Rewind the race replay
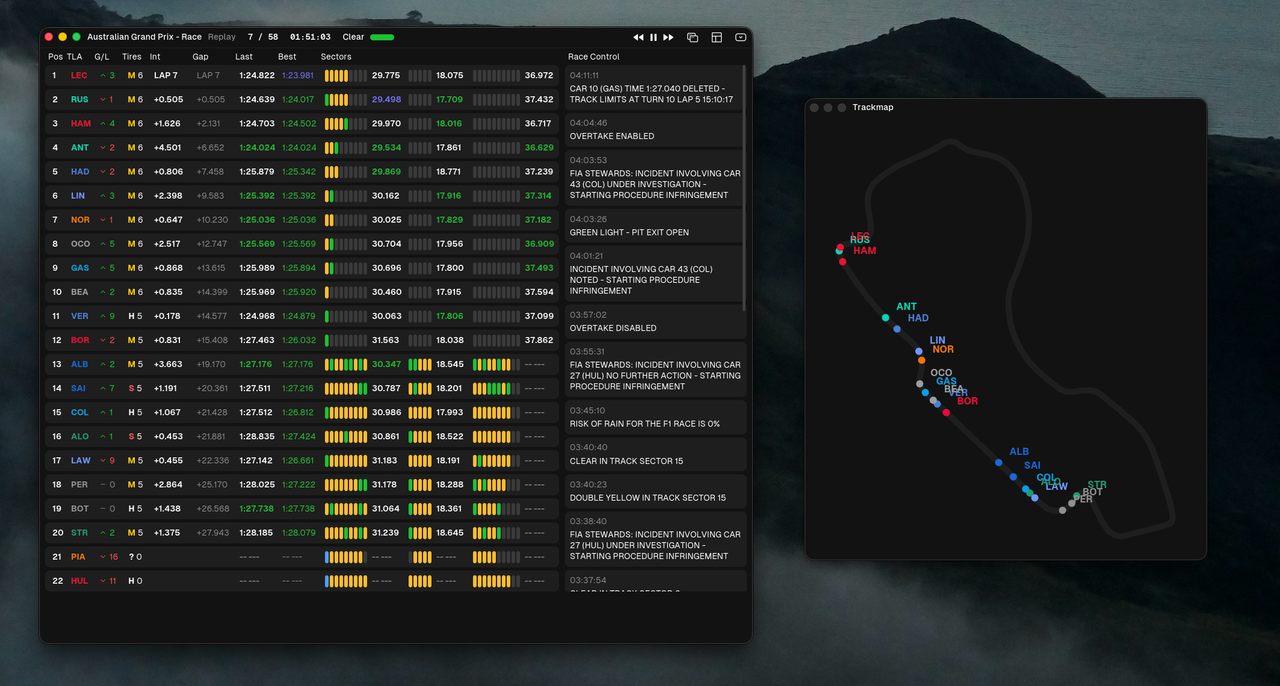This screenshot has height=686, width=1280. pos(638,37)
